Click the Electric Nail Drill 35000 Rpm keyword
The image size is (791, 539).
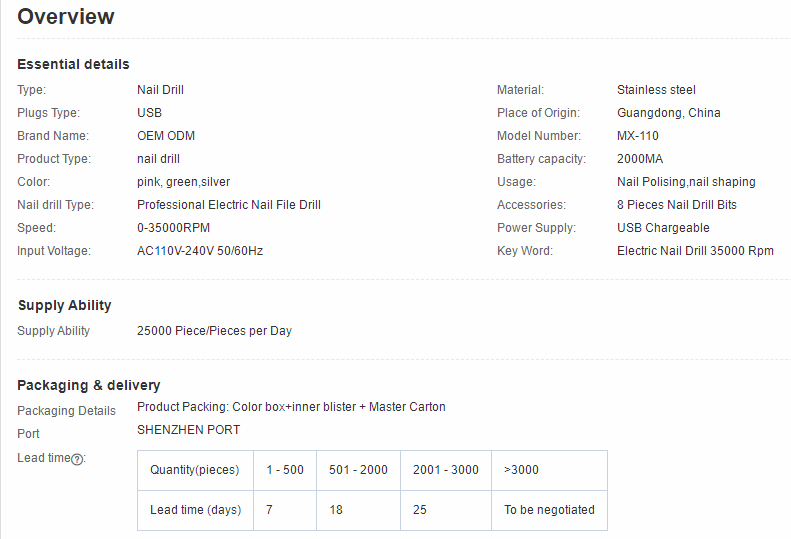pos(695,251)
